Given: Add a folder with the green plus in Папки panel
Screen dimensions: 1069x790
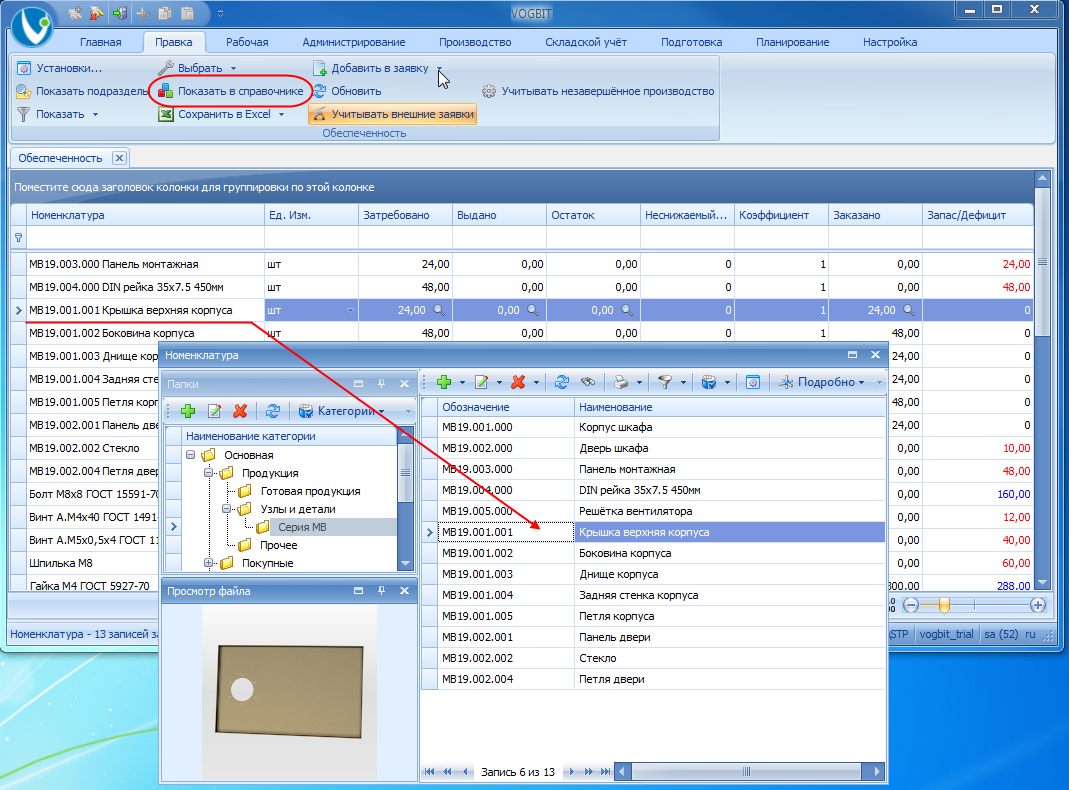Looking at the screenshot, I should coord(188,411).
